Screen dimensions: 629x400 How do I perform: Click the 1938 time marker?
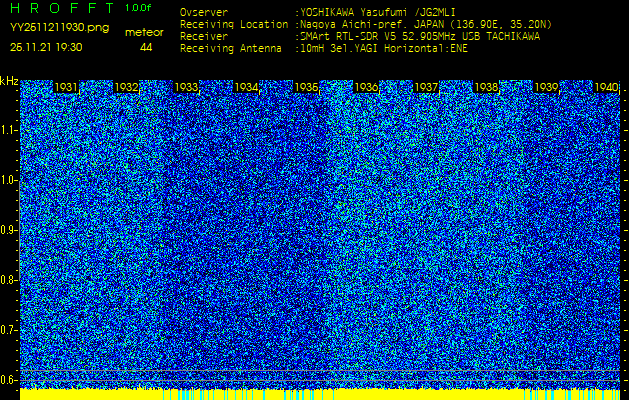pyautogui.click(x=486, y=87)
